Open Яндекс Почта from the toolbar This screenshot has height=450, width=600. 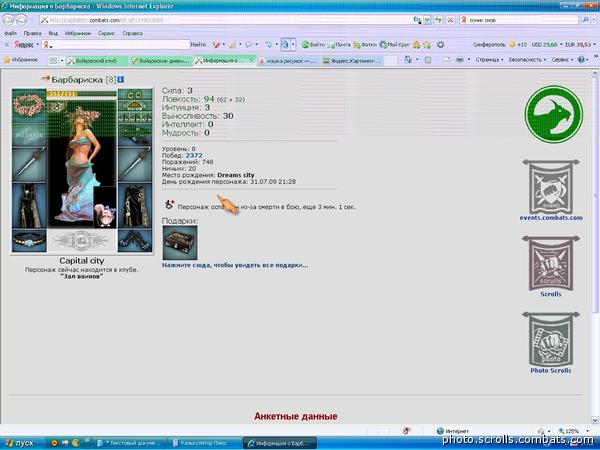pos(339,45)
